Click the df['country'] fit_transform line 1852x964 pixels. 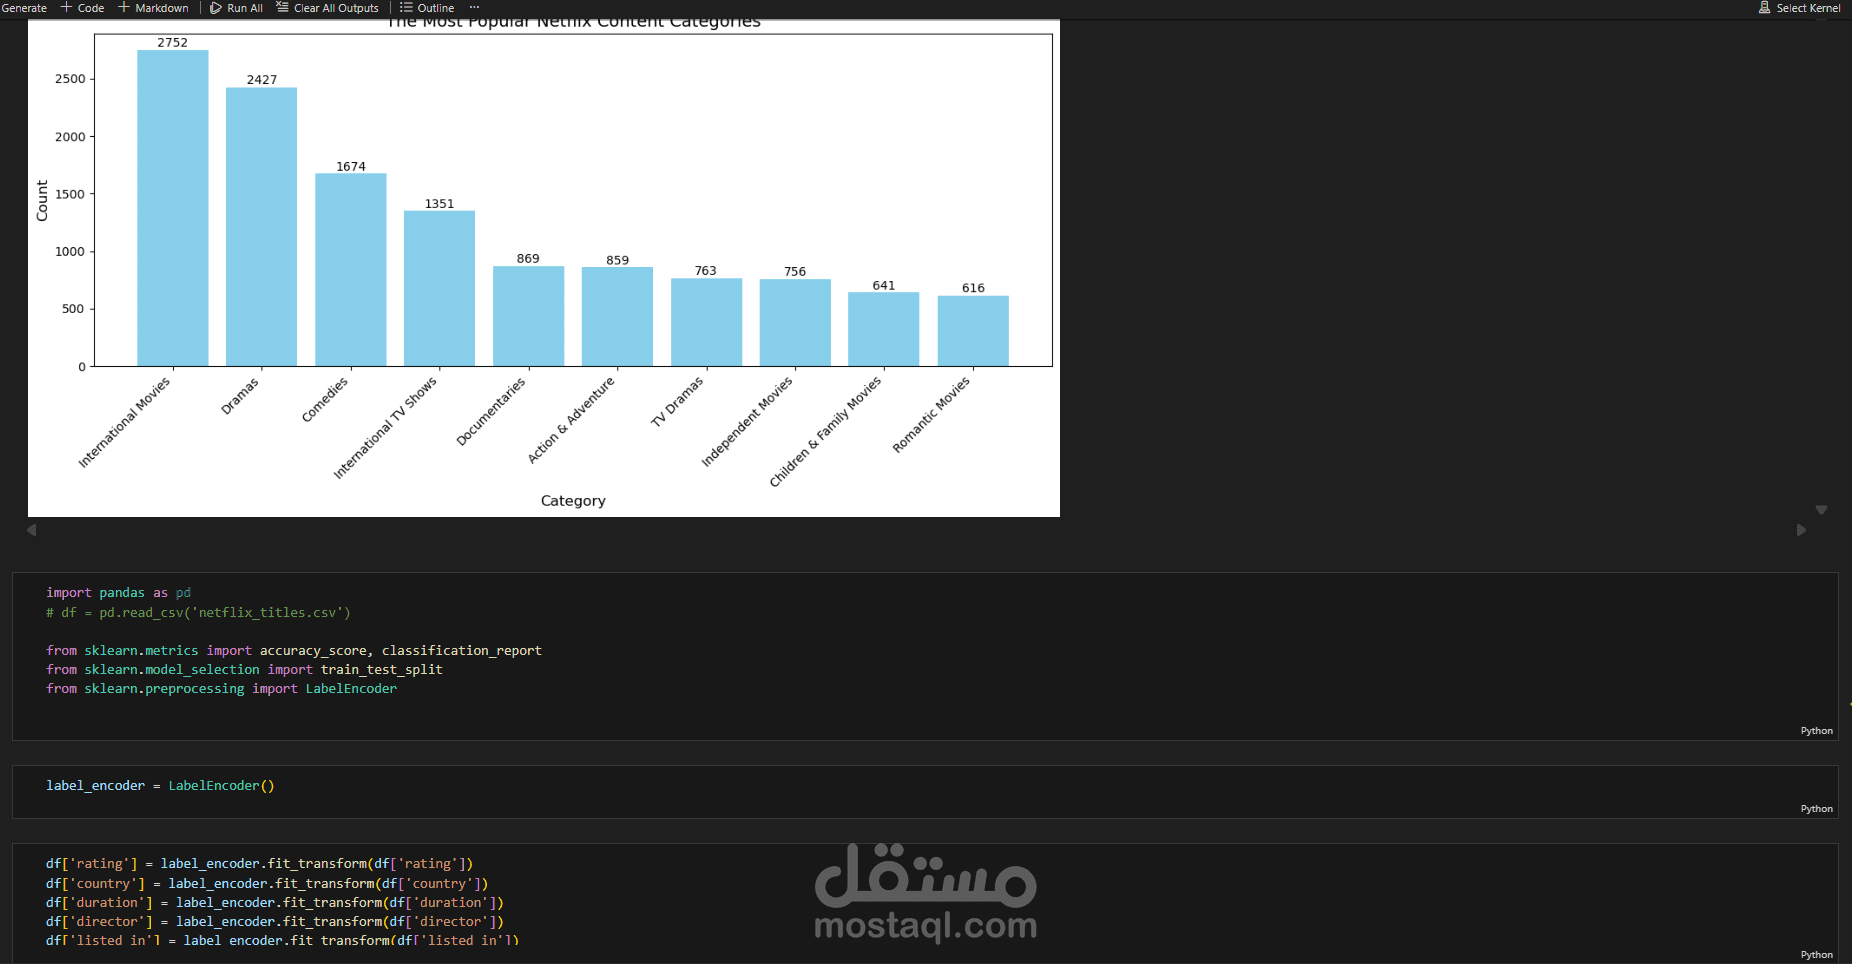pos(267,884)
